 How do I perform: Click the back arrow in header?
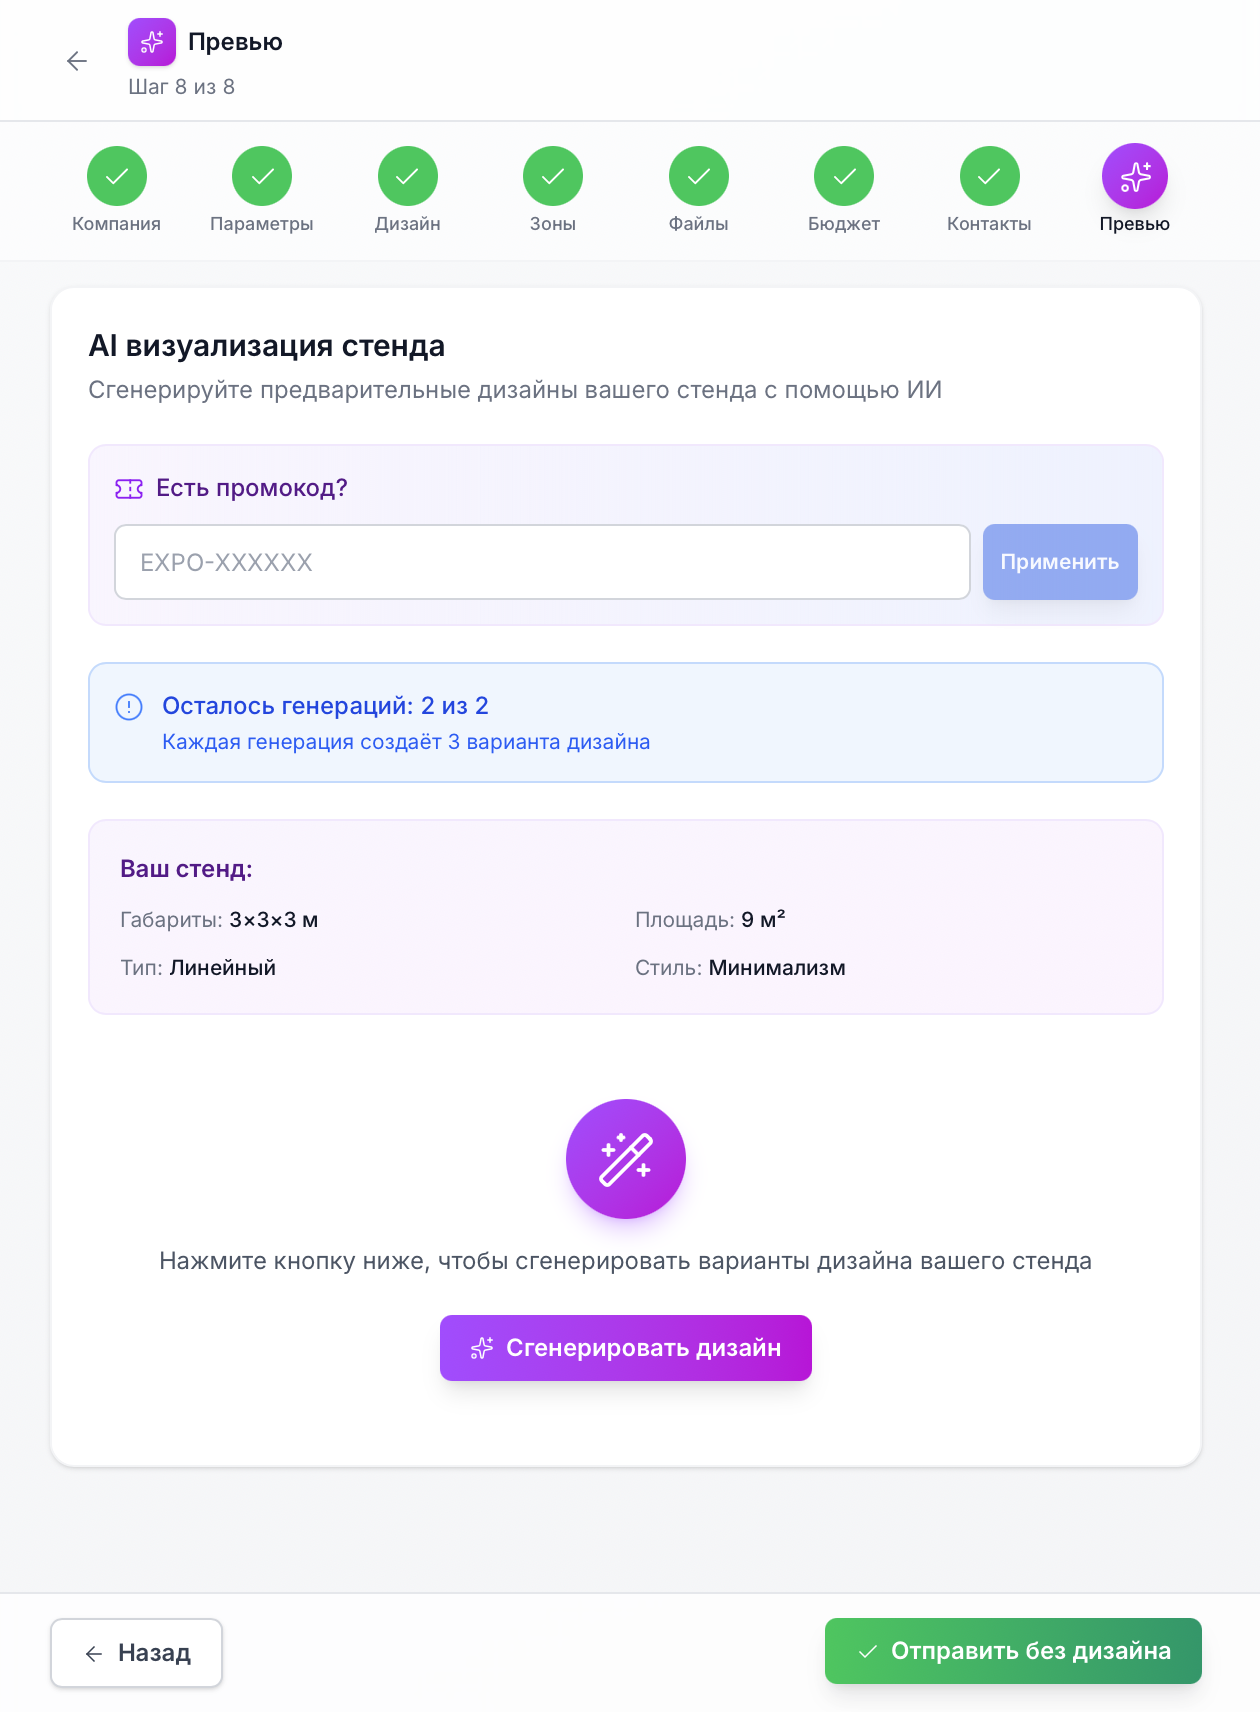tap(77, 62)
